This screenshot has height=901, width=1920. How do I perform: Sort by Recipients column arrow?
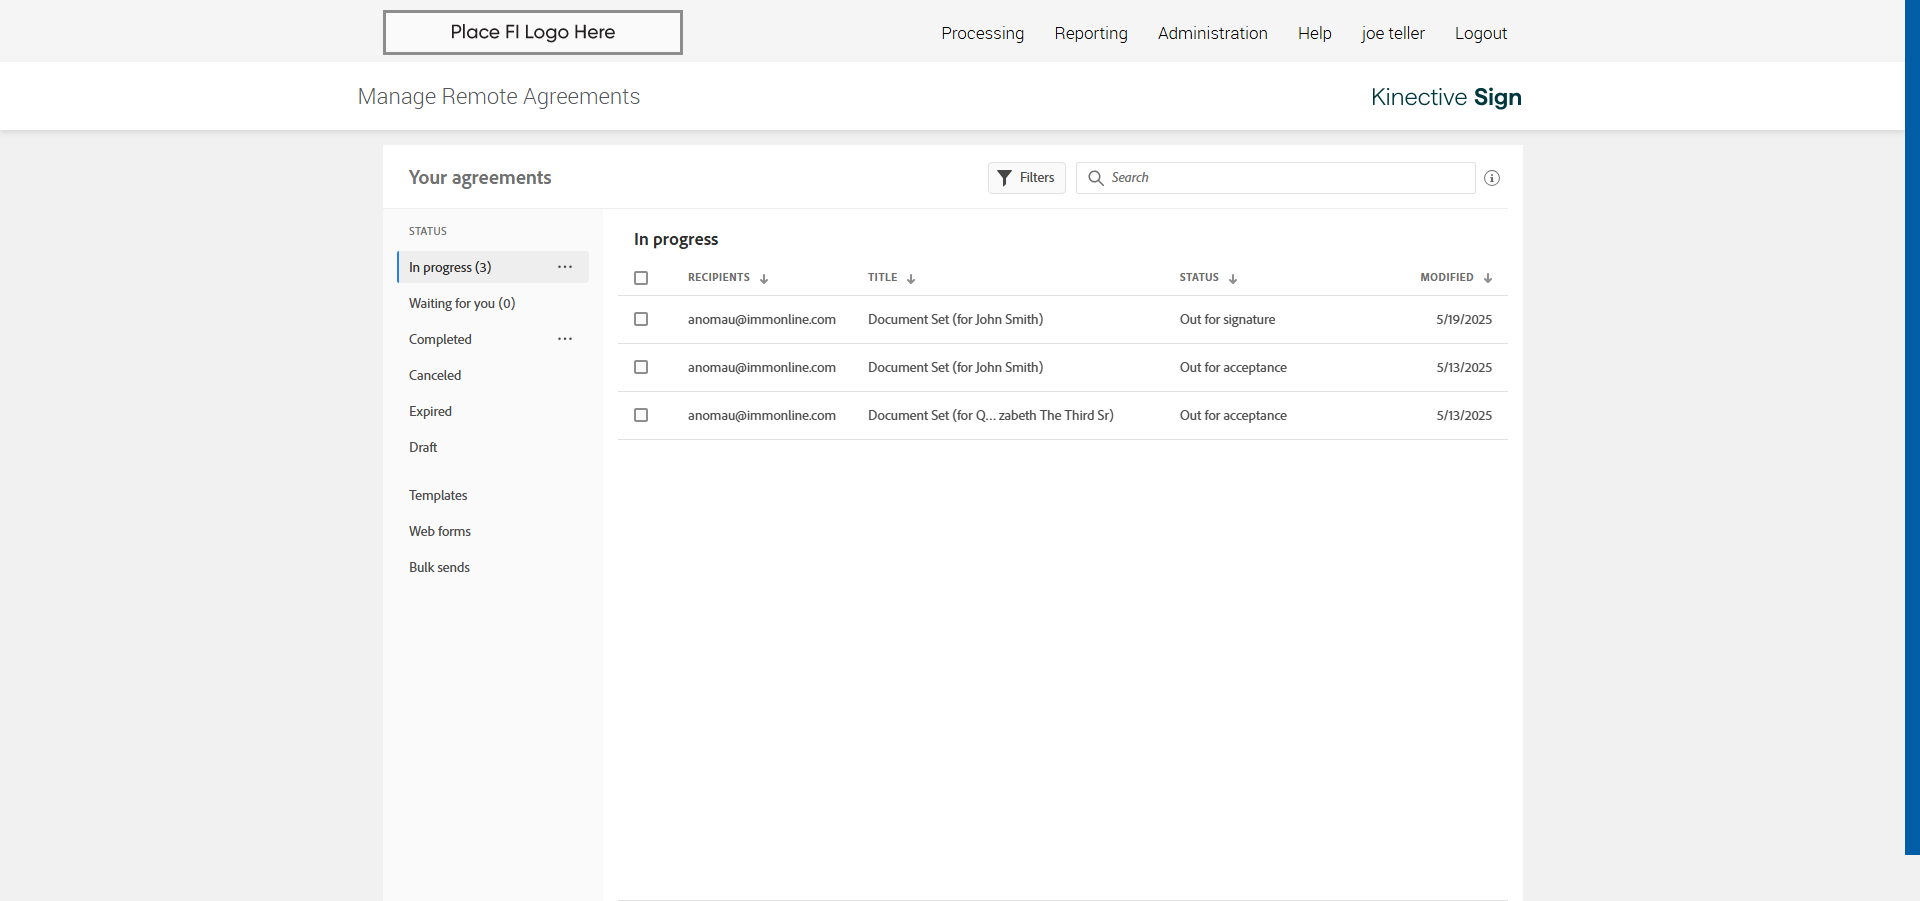[x=764, y=279]
